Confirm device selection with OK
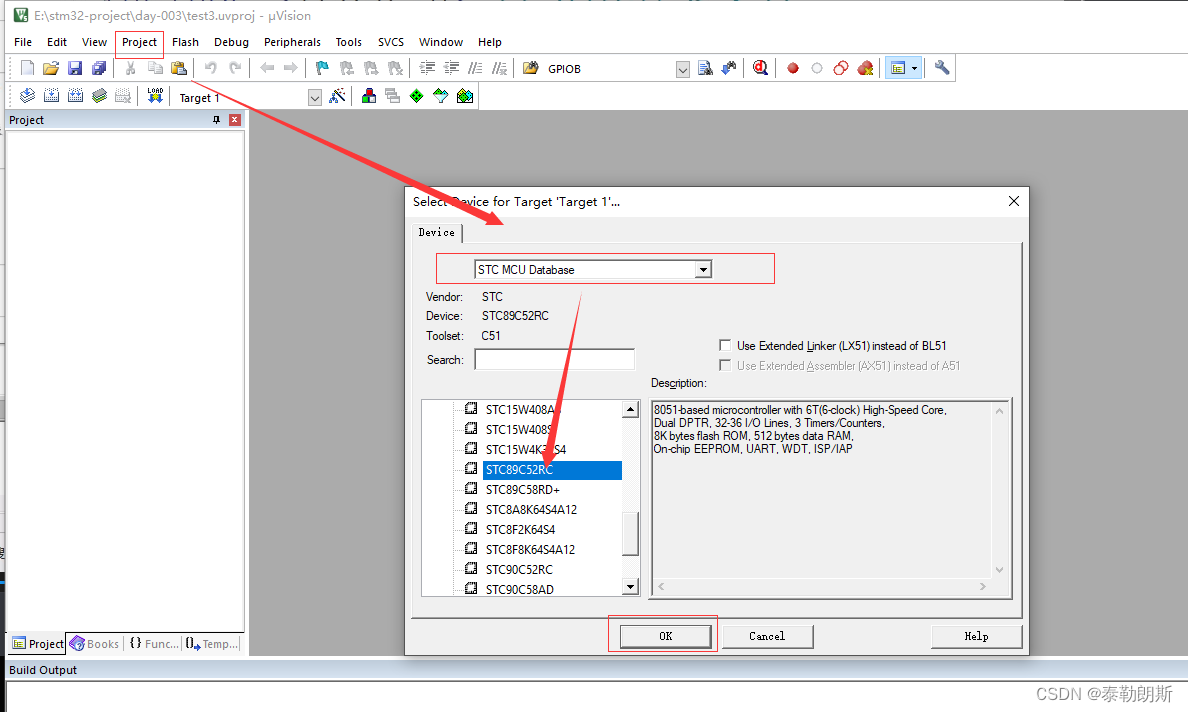The height and width of the screenshot is (712, 1188). [x=665, y=636]
